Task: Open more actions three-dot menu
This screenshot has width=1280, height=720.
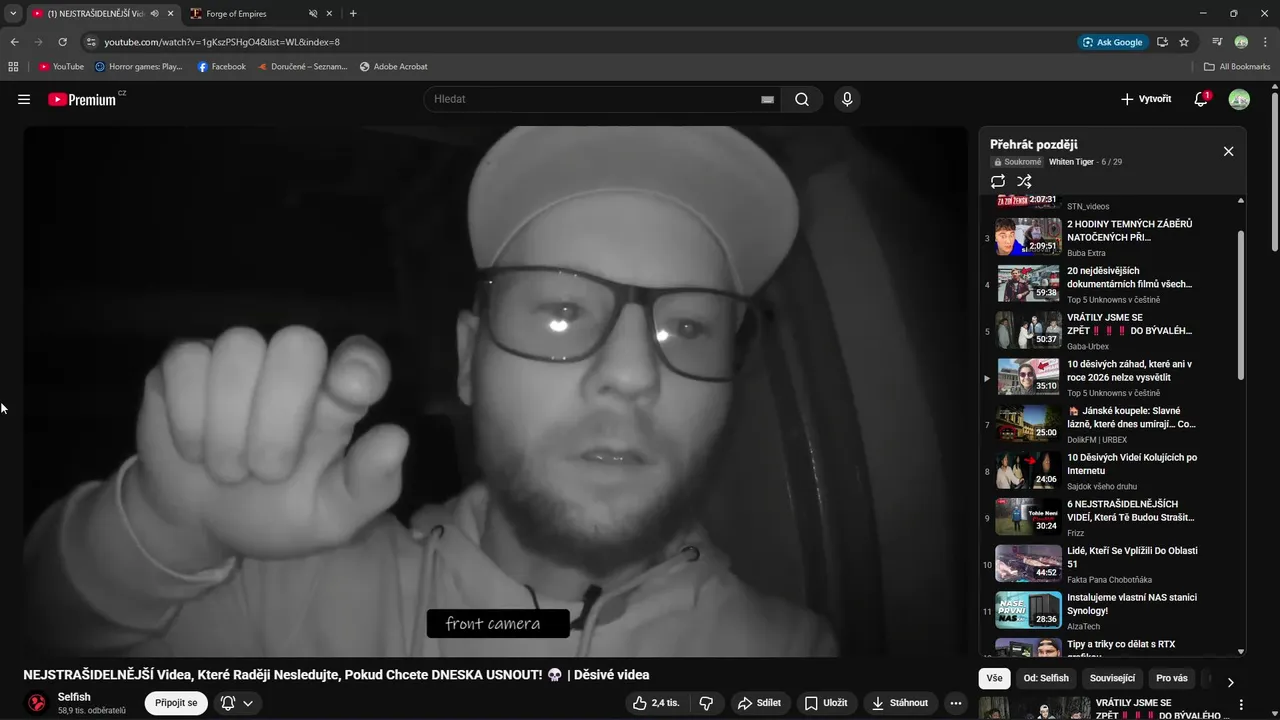Action: 956,703
